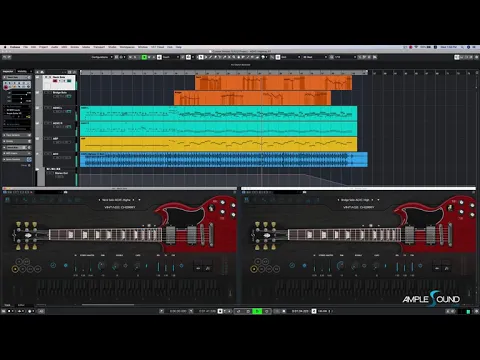Mute the Bridge Solo track
480x360 pixels.
point(46,92)
